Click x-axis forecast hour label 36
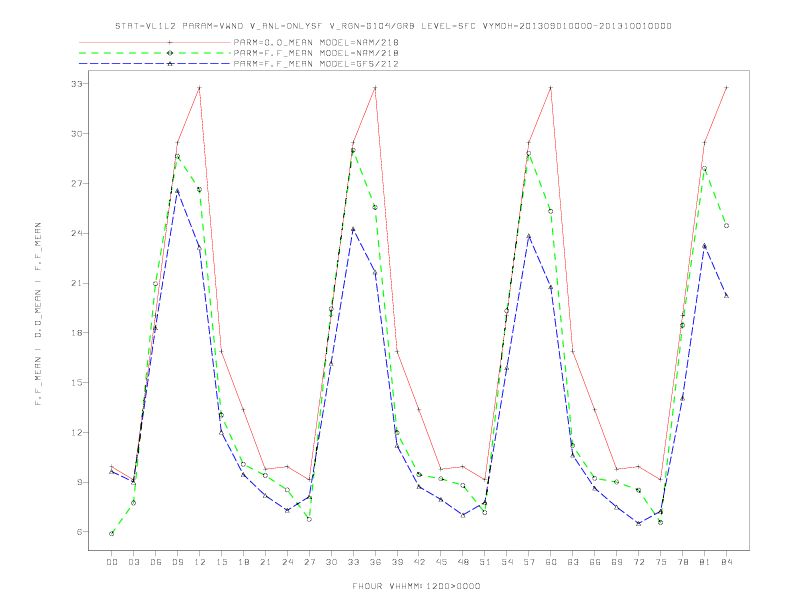The height and width of the screenshot is (612, 792). 375,562
